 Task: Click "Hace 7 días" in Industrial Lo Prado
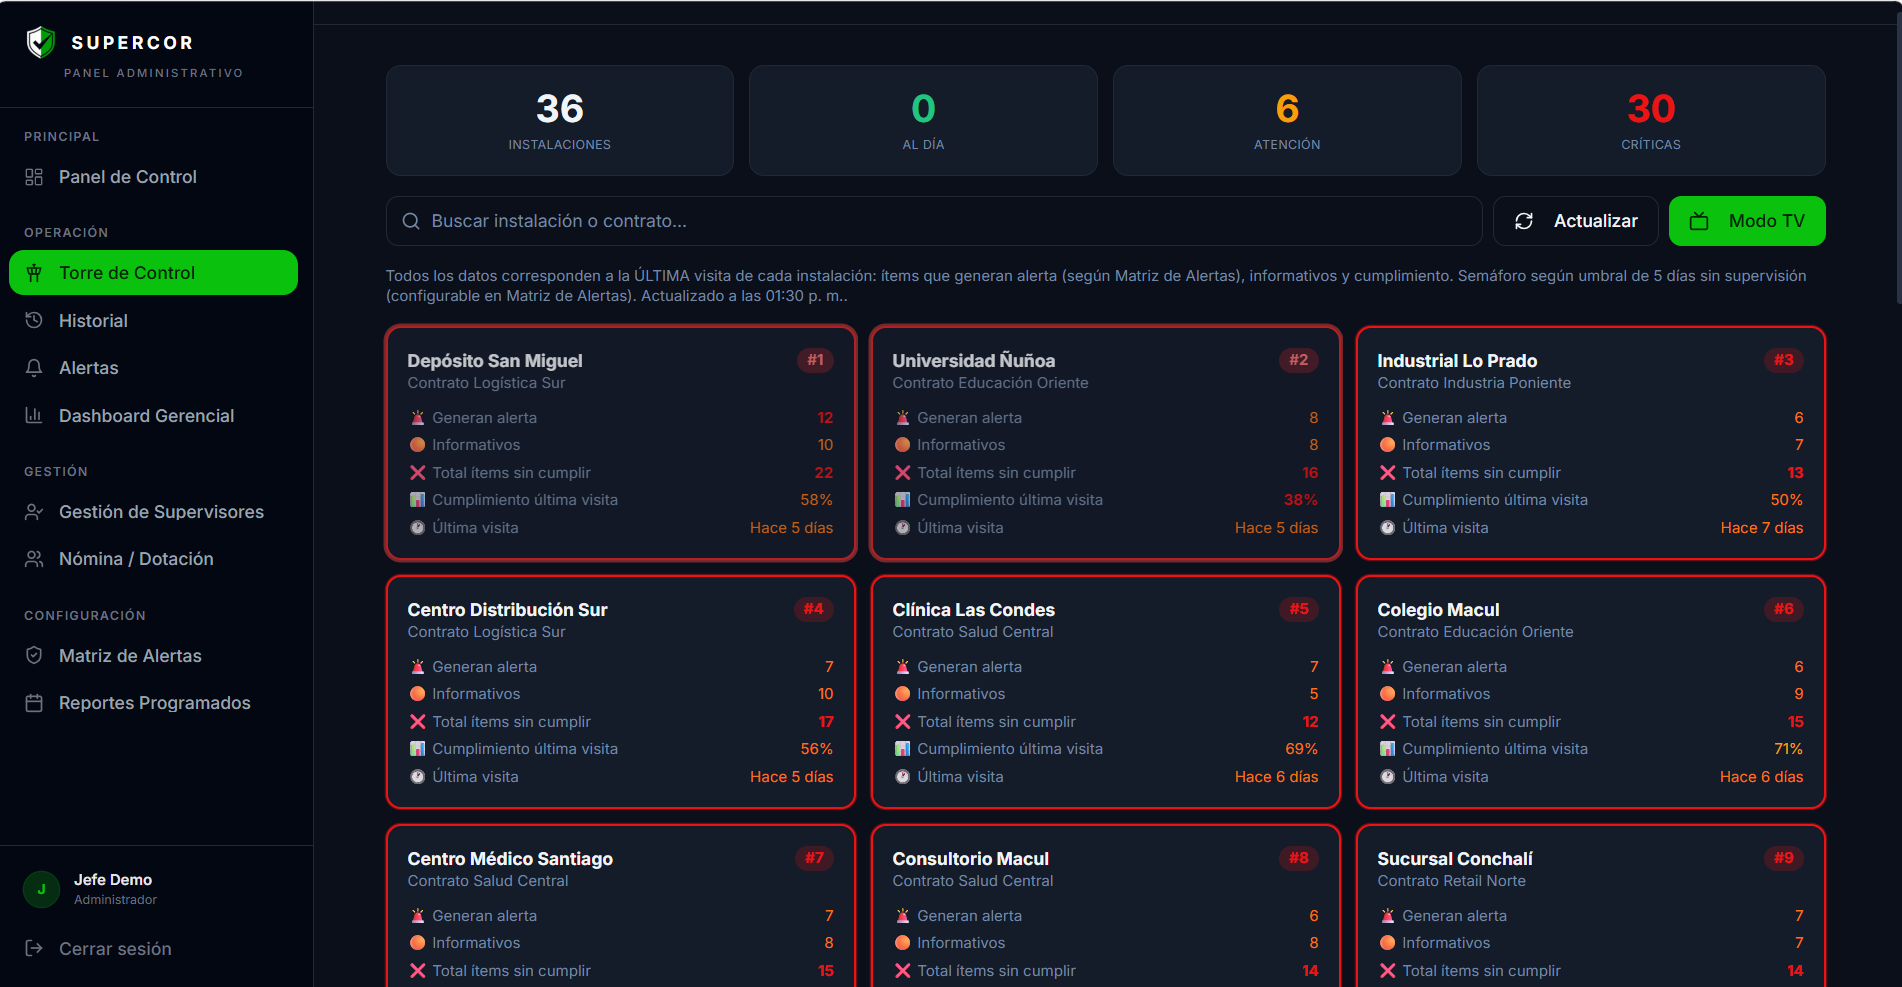click(1762, 528)
